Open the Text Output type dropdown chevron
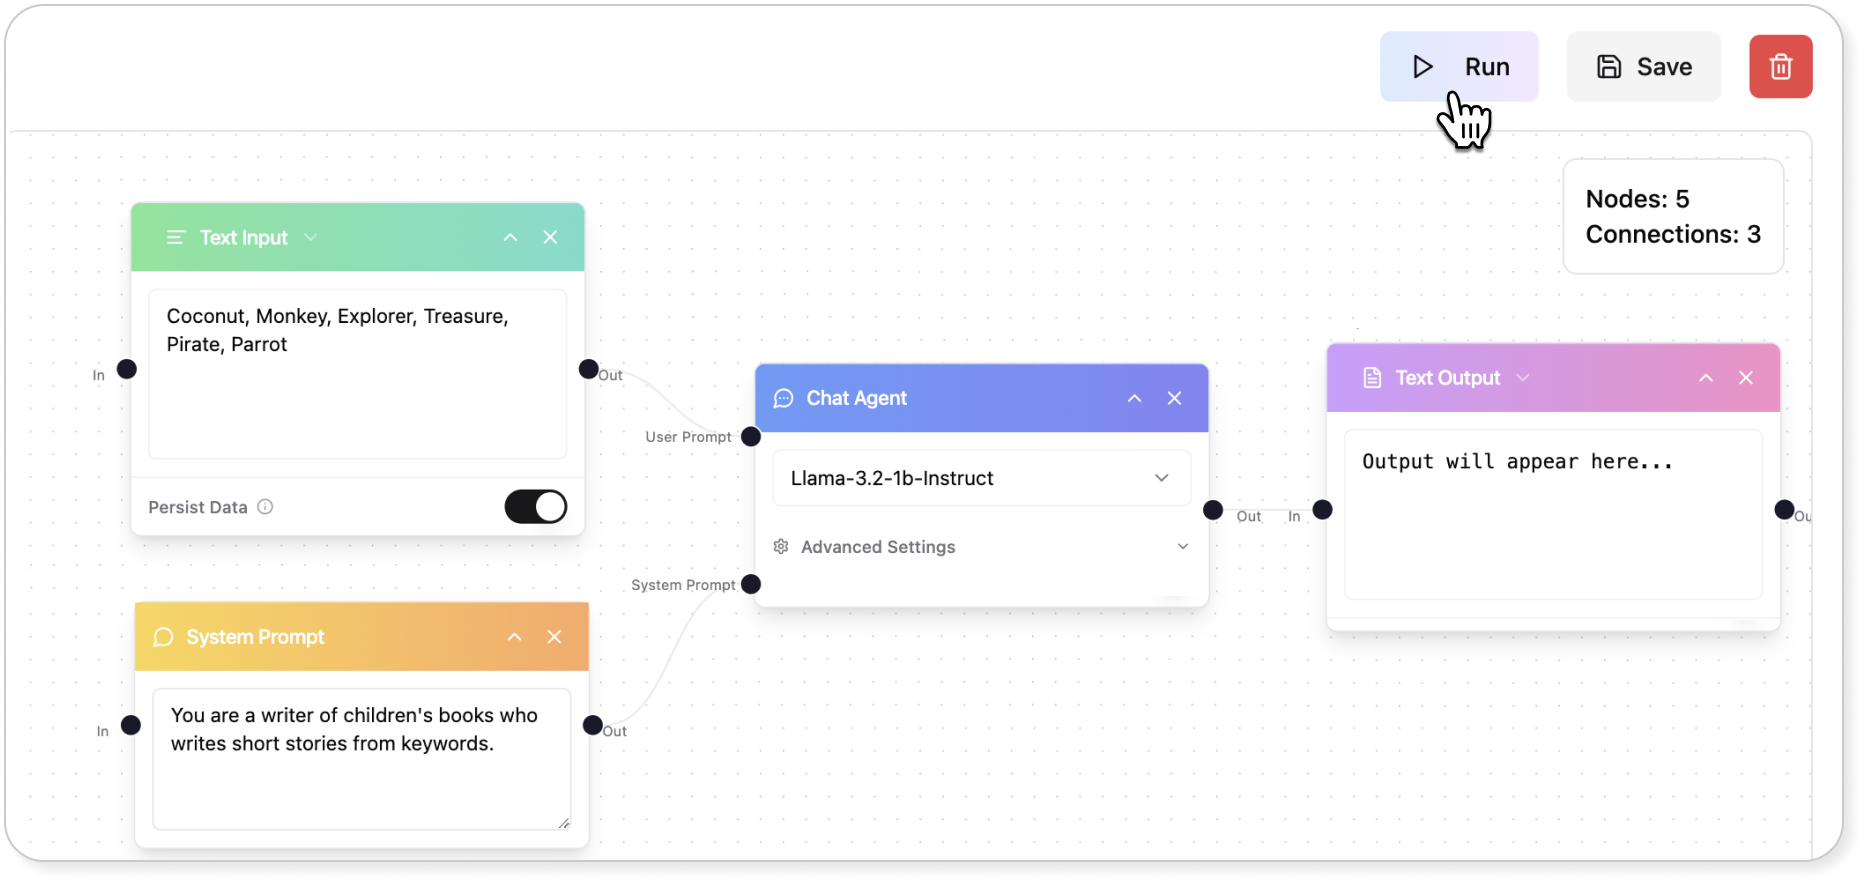 point(1523,377)
